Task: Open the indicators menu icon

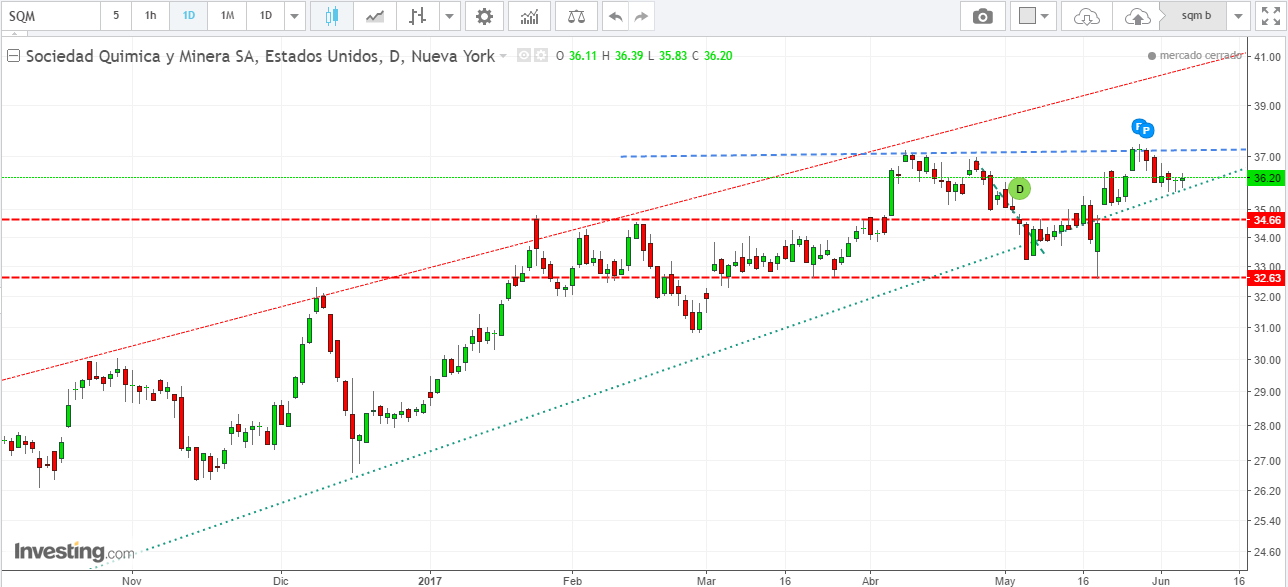Action: pyautogui.click(x=529, y=16)
